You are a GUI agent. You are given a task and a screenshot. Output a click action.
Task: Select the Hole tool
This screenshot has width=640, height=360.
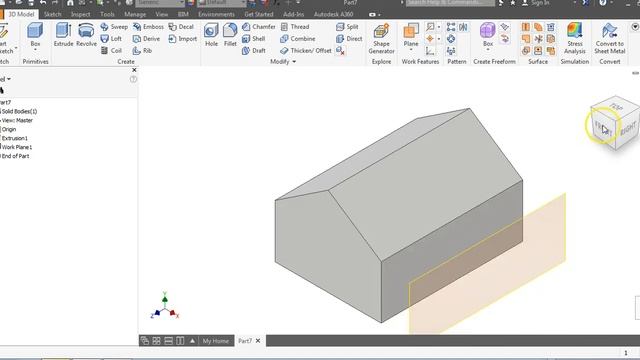point(211,35)
